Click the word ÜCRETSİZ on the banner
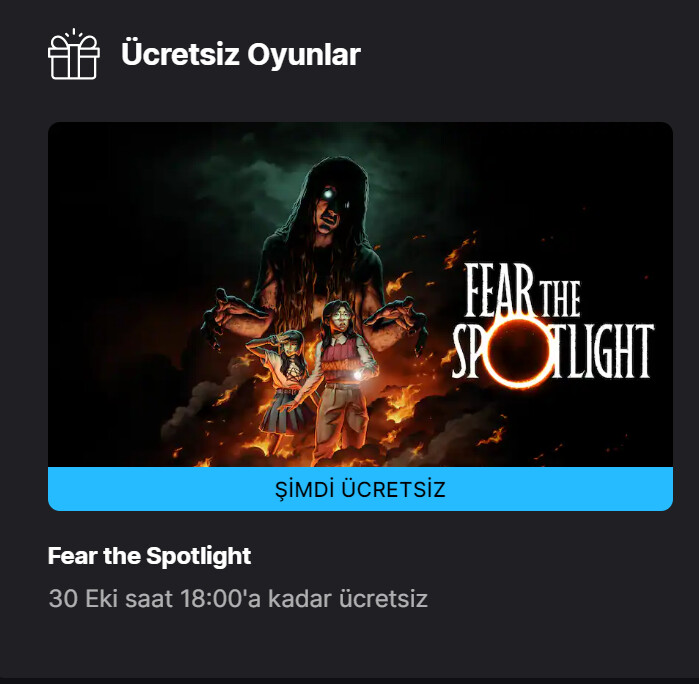699x684 pixels. coord(393,489)
